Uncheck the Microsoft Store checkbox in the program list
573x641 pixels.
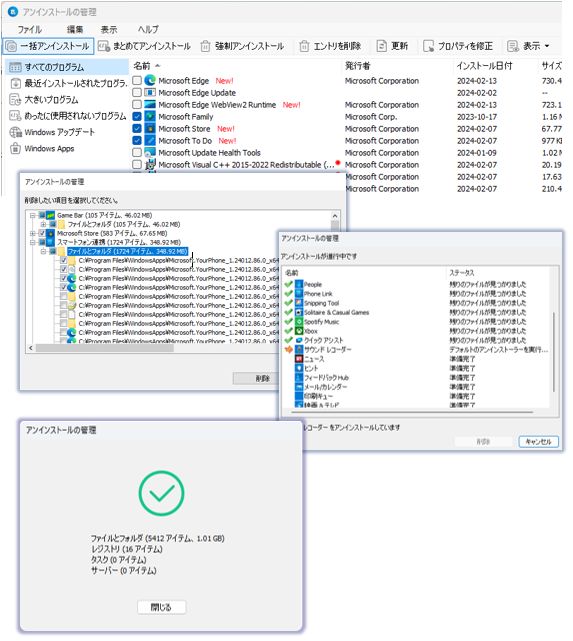137,128
